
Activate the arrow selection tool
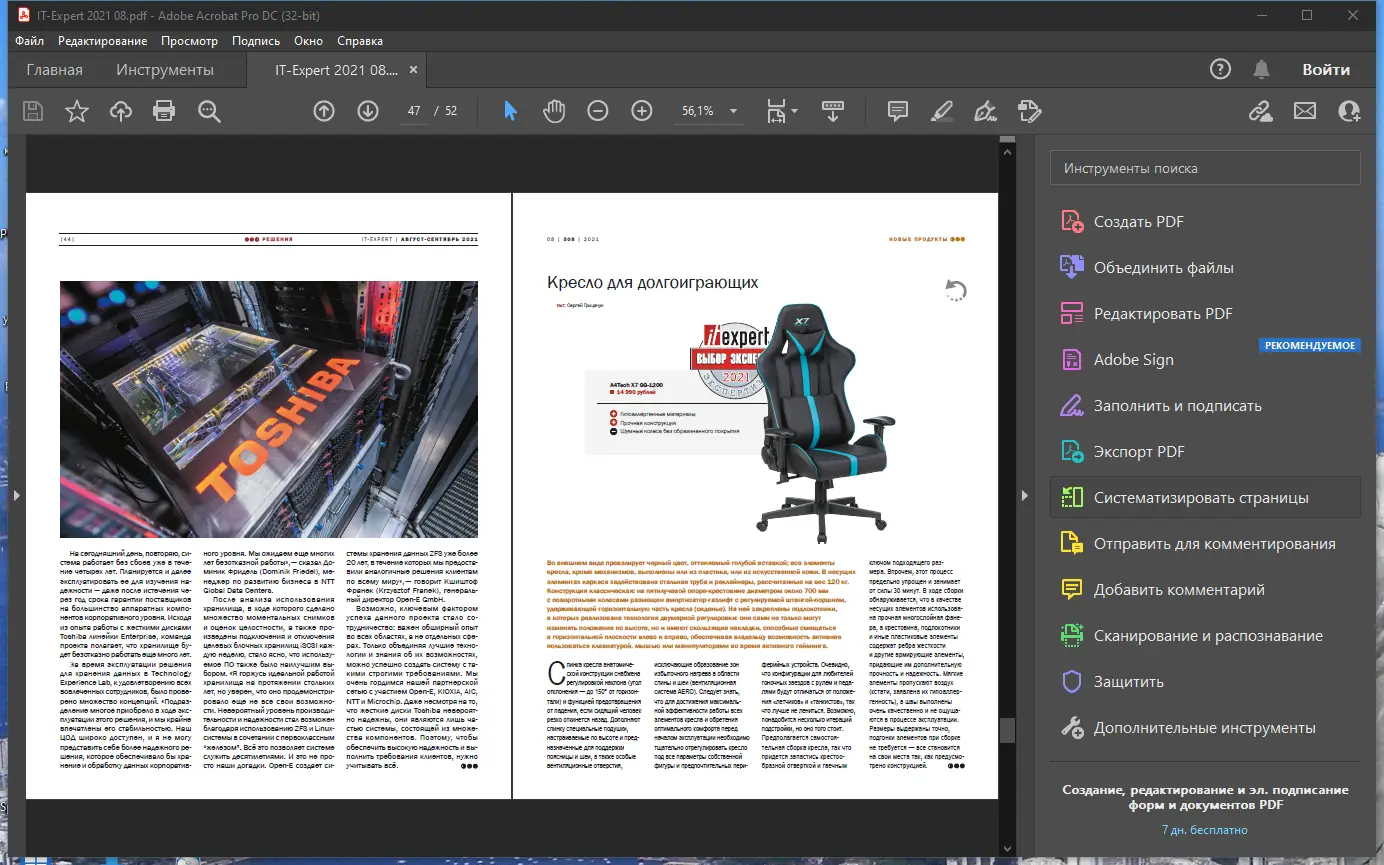[510, 111]
